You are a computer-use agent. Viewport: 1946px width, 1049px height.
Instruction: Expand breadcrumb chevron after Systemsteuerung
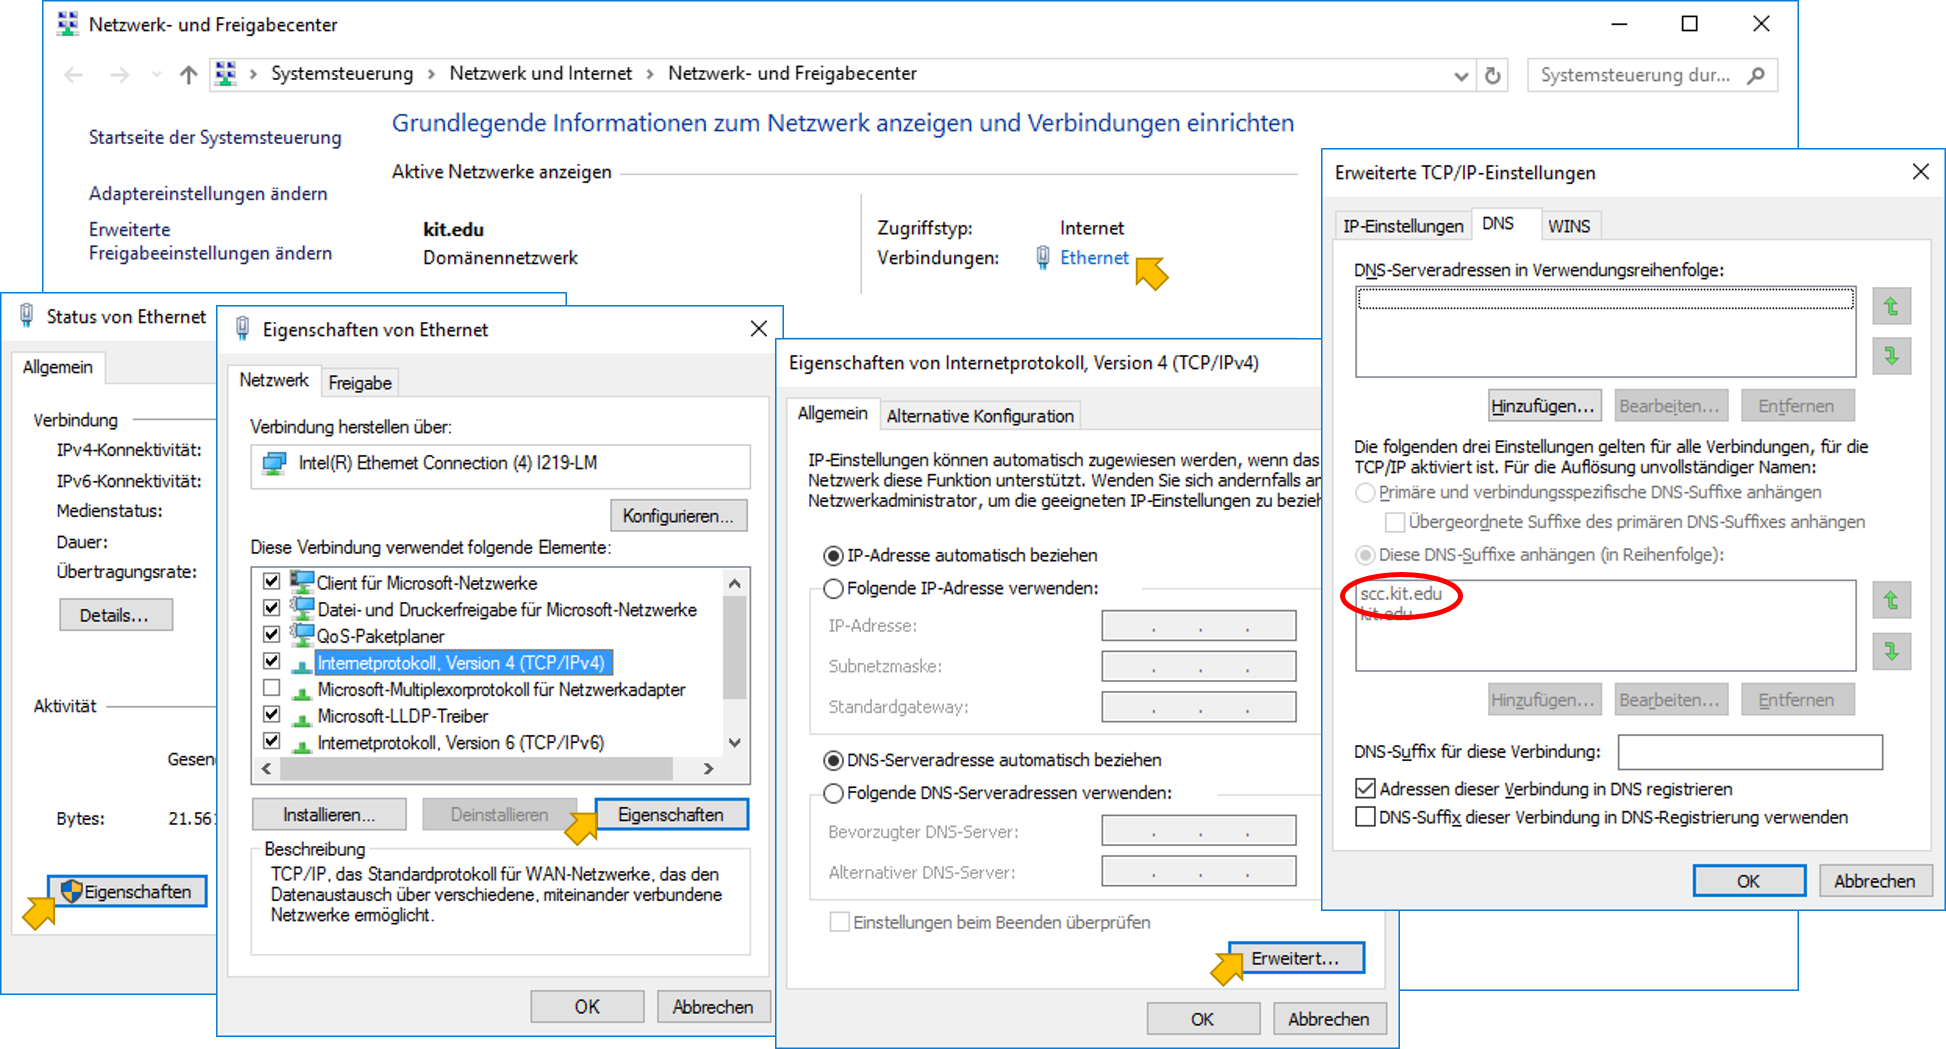click(x=431, y=74)
